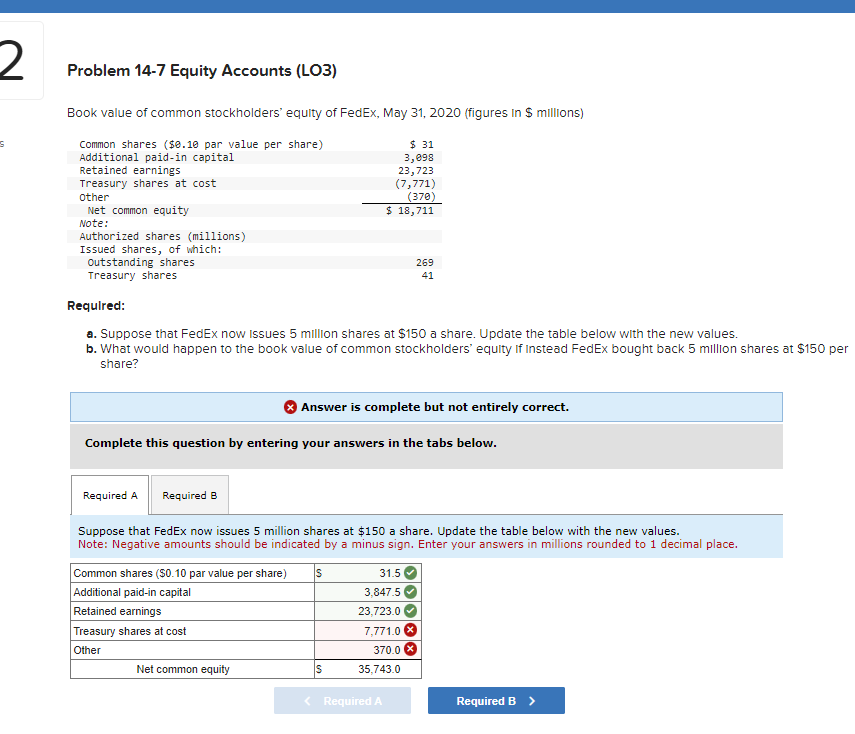Click the Common shares input showing 31.5
The height and width of the screenshot is (734, 855).
pyautogui.click(x=365, y=572)
